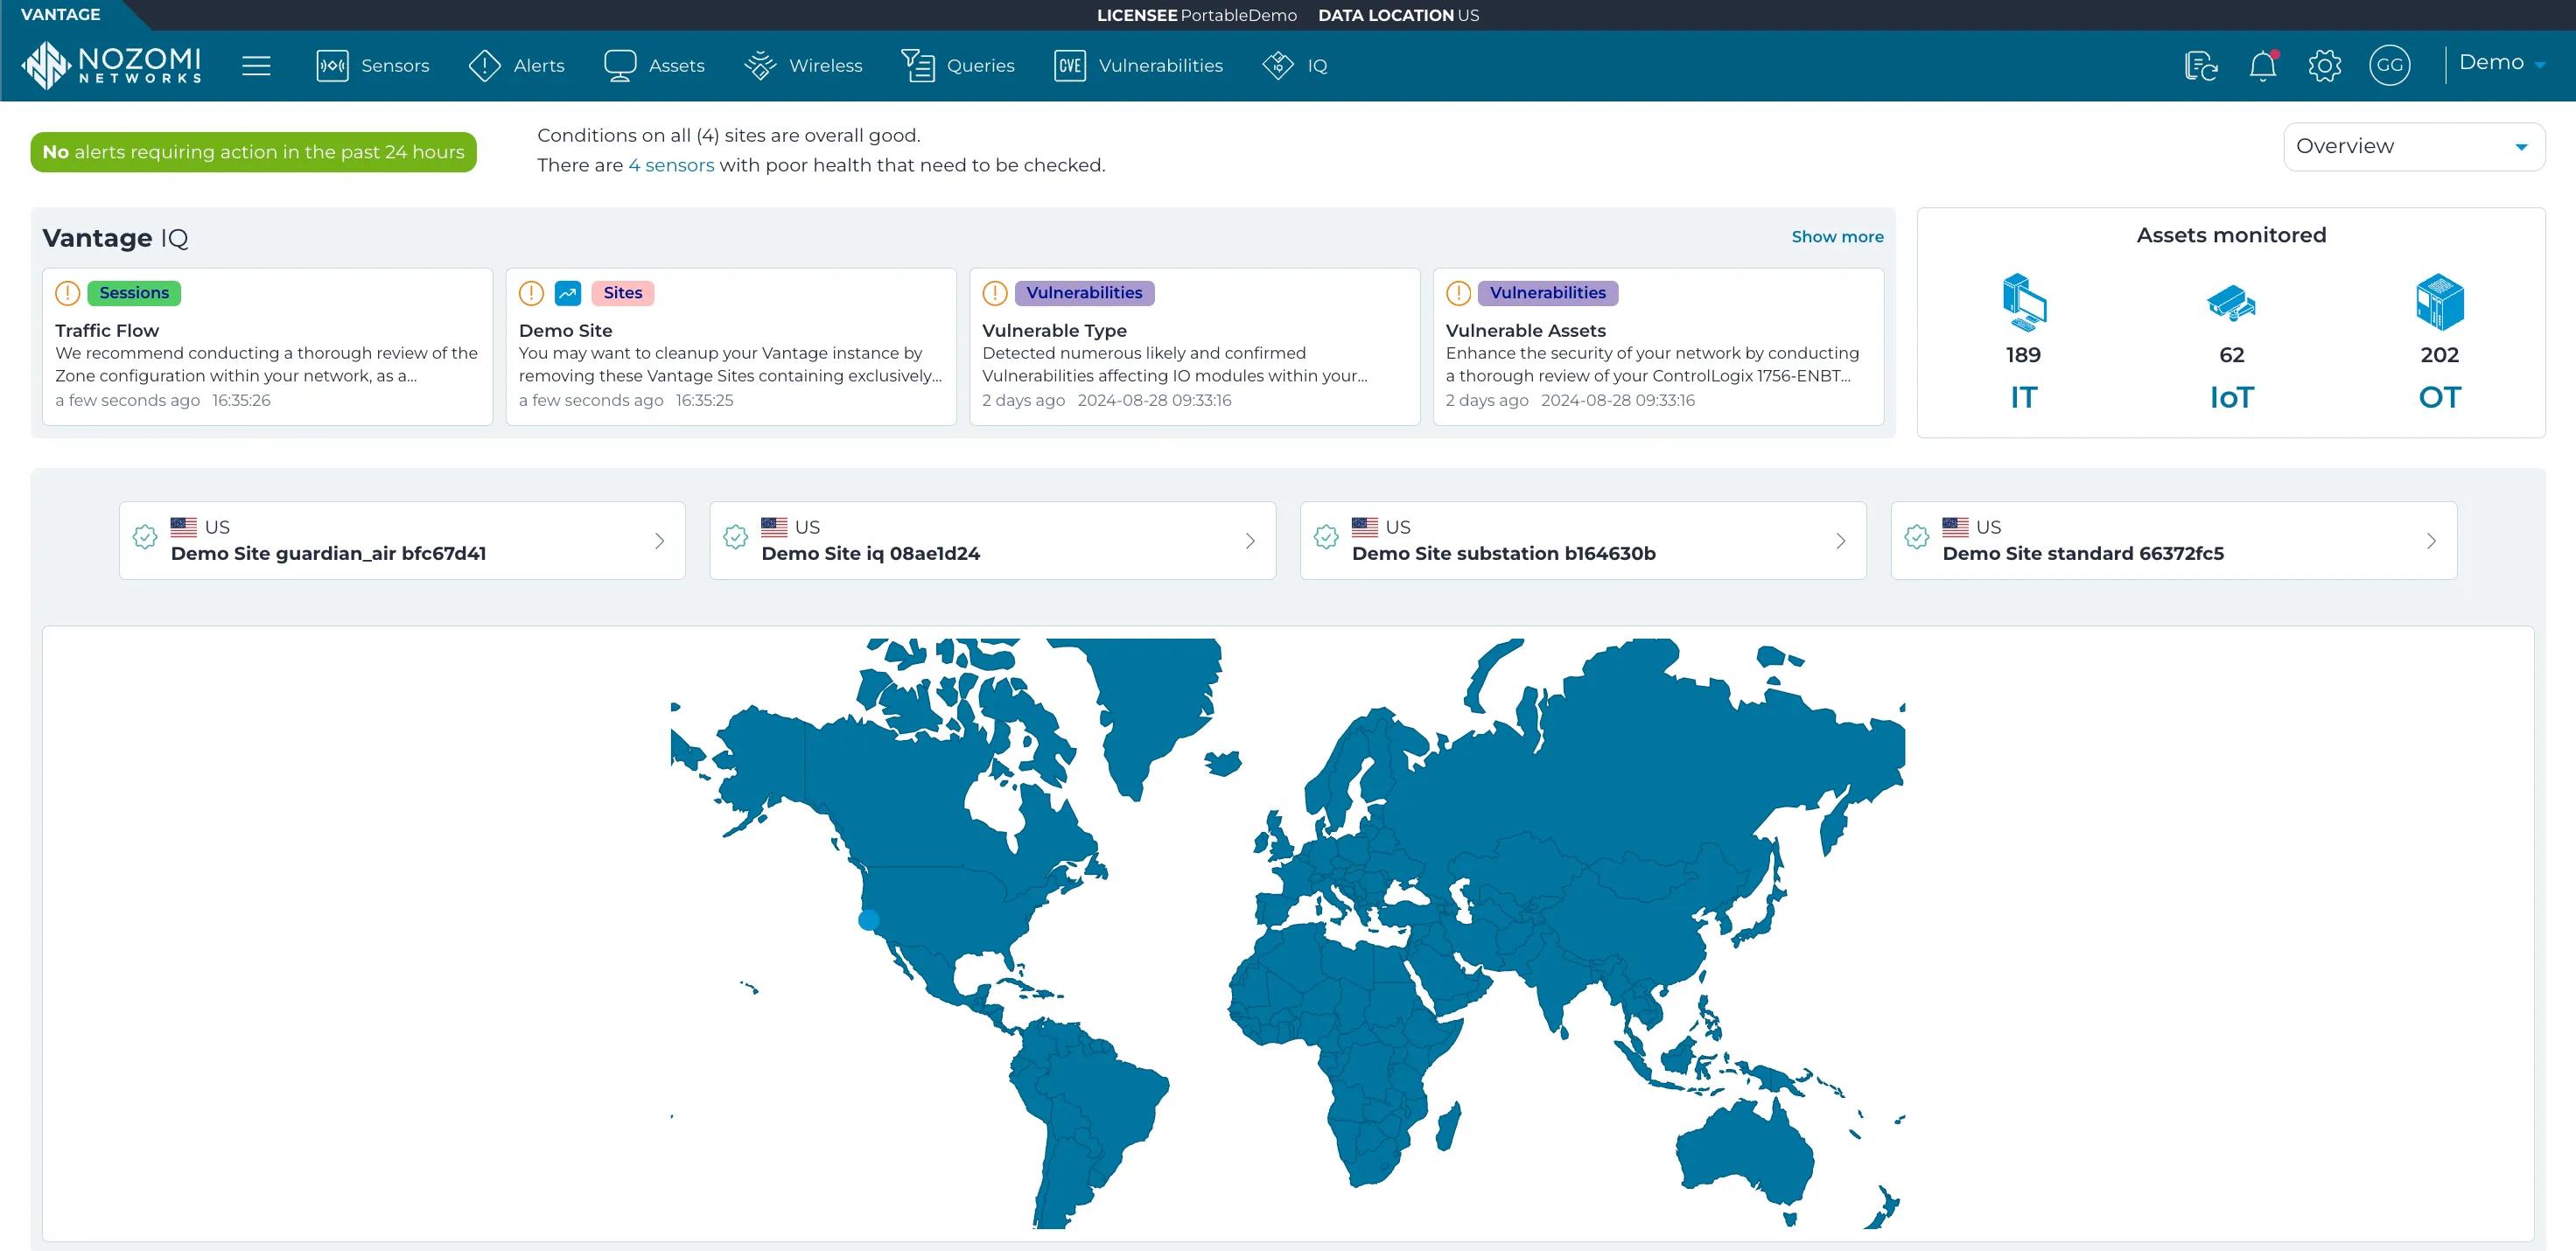
Task: Click the Wireless signal icon
Action: tap(760, 66)
